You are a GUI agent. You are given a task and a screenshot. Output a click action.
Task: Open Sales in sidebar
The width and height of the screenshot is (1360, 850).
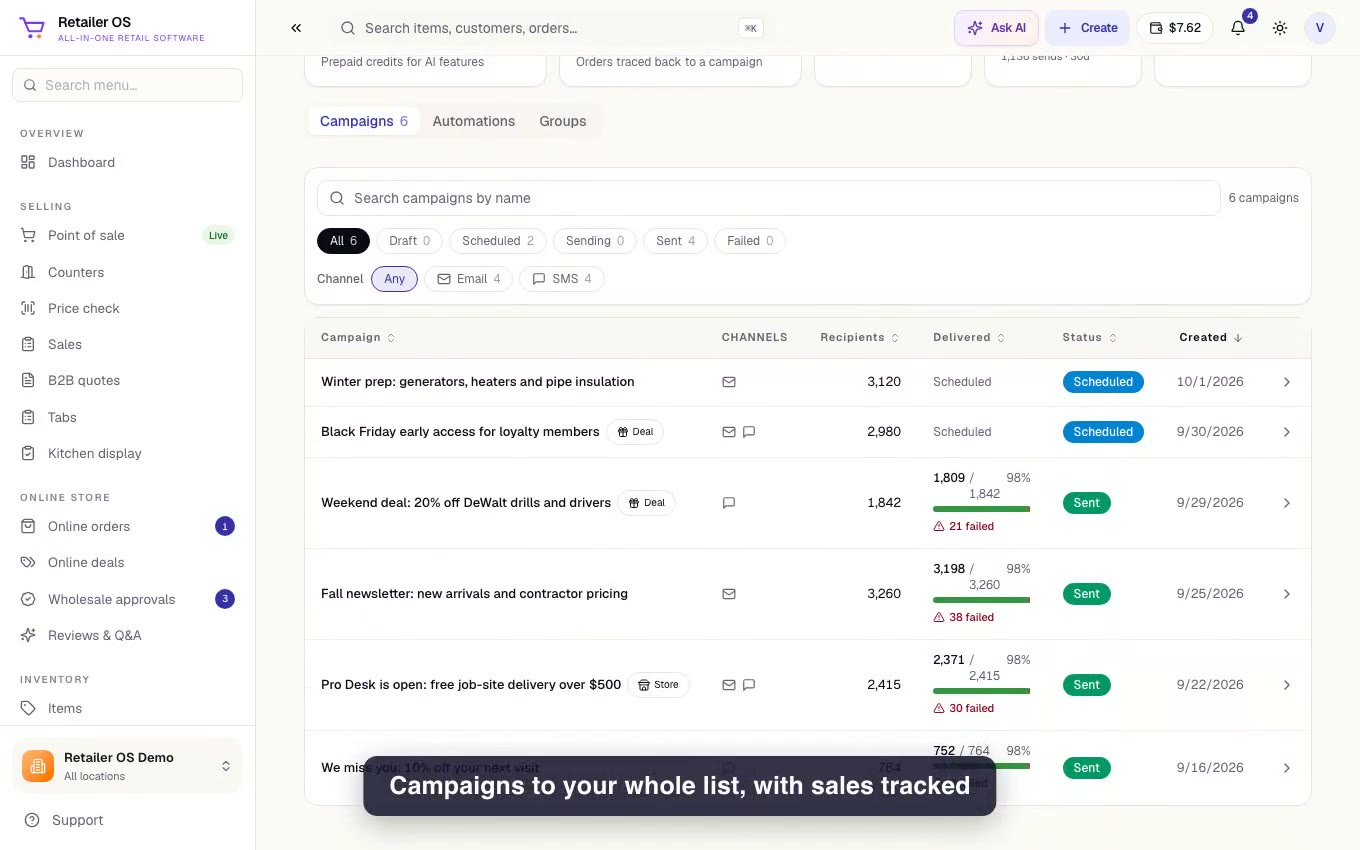[127, 344]
